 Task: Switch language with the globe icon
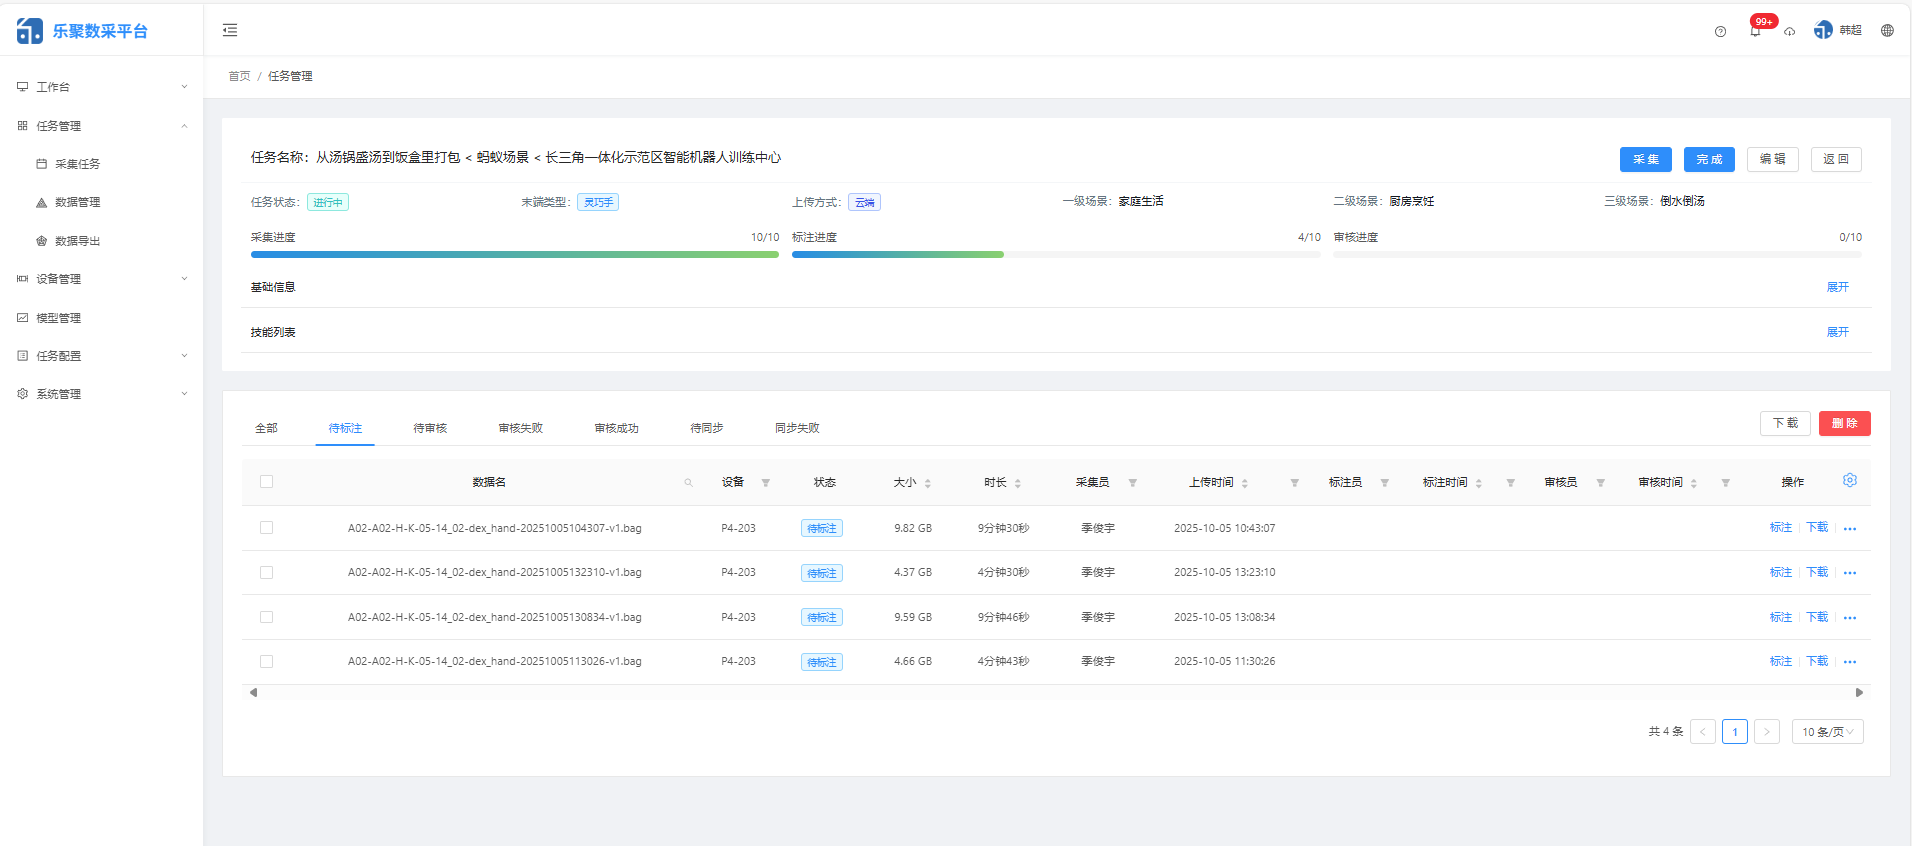(1887, 30)
